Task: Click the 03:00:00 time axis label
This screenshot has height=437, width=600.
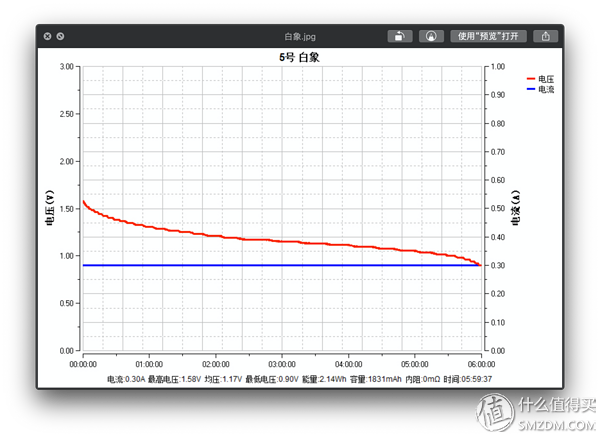Action: click(x=282, y=364)
